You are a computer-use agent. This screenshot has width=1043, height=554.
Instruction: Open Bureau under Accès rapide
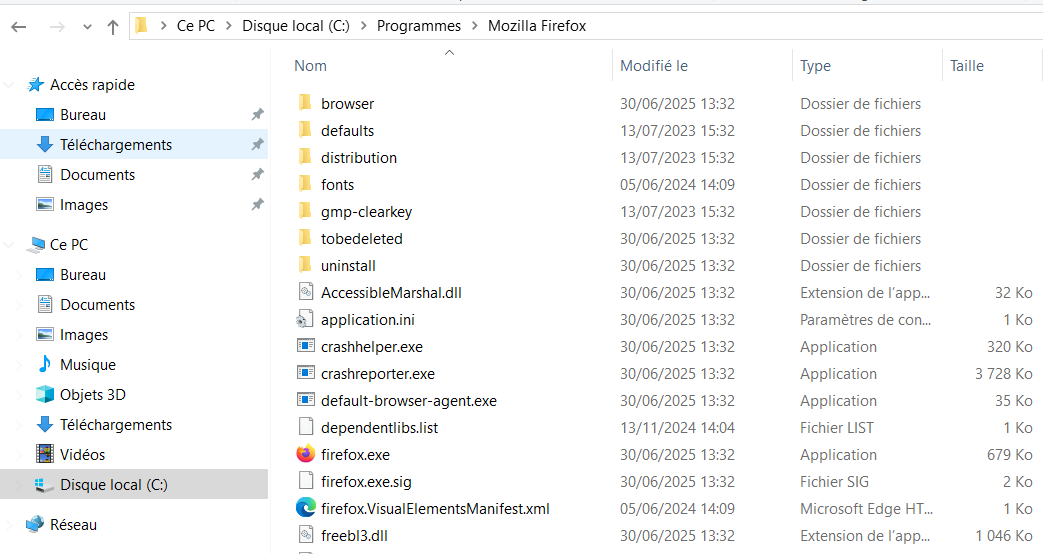(x=82, y=115)
